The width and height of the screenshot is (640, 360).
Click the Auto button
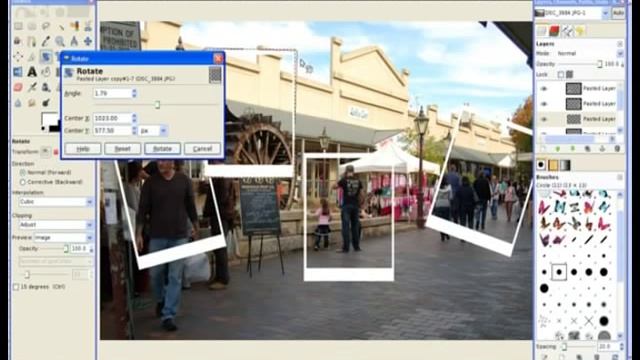[x=619, y=13]
